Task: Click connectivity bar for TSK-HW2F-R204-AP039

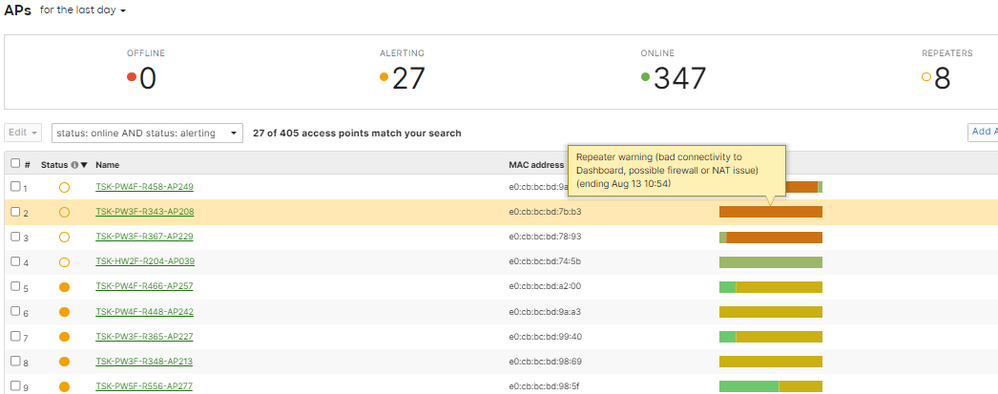Action: (x=771, y=262)
